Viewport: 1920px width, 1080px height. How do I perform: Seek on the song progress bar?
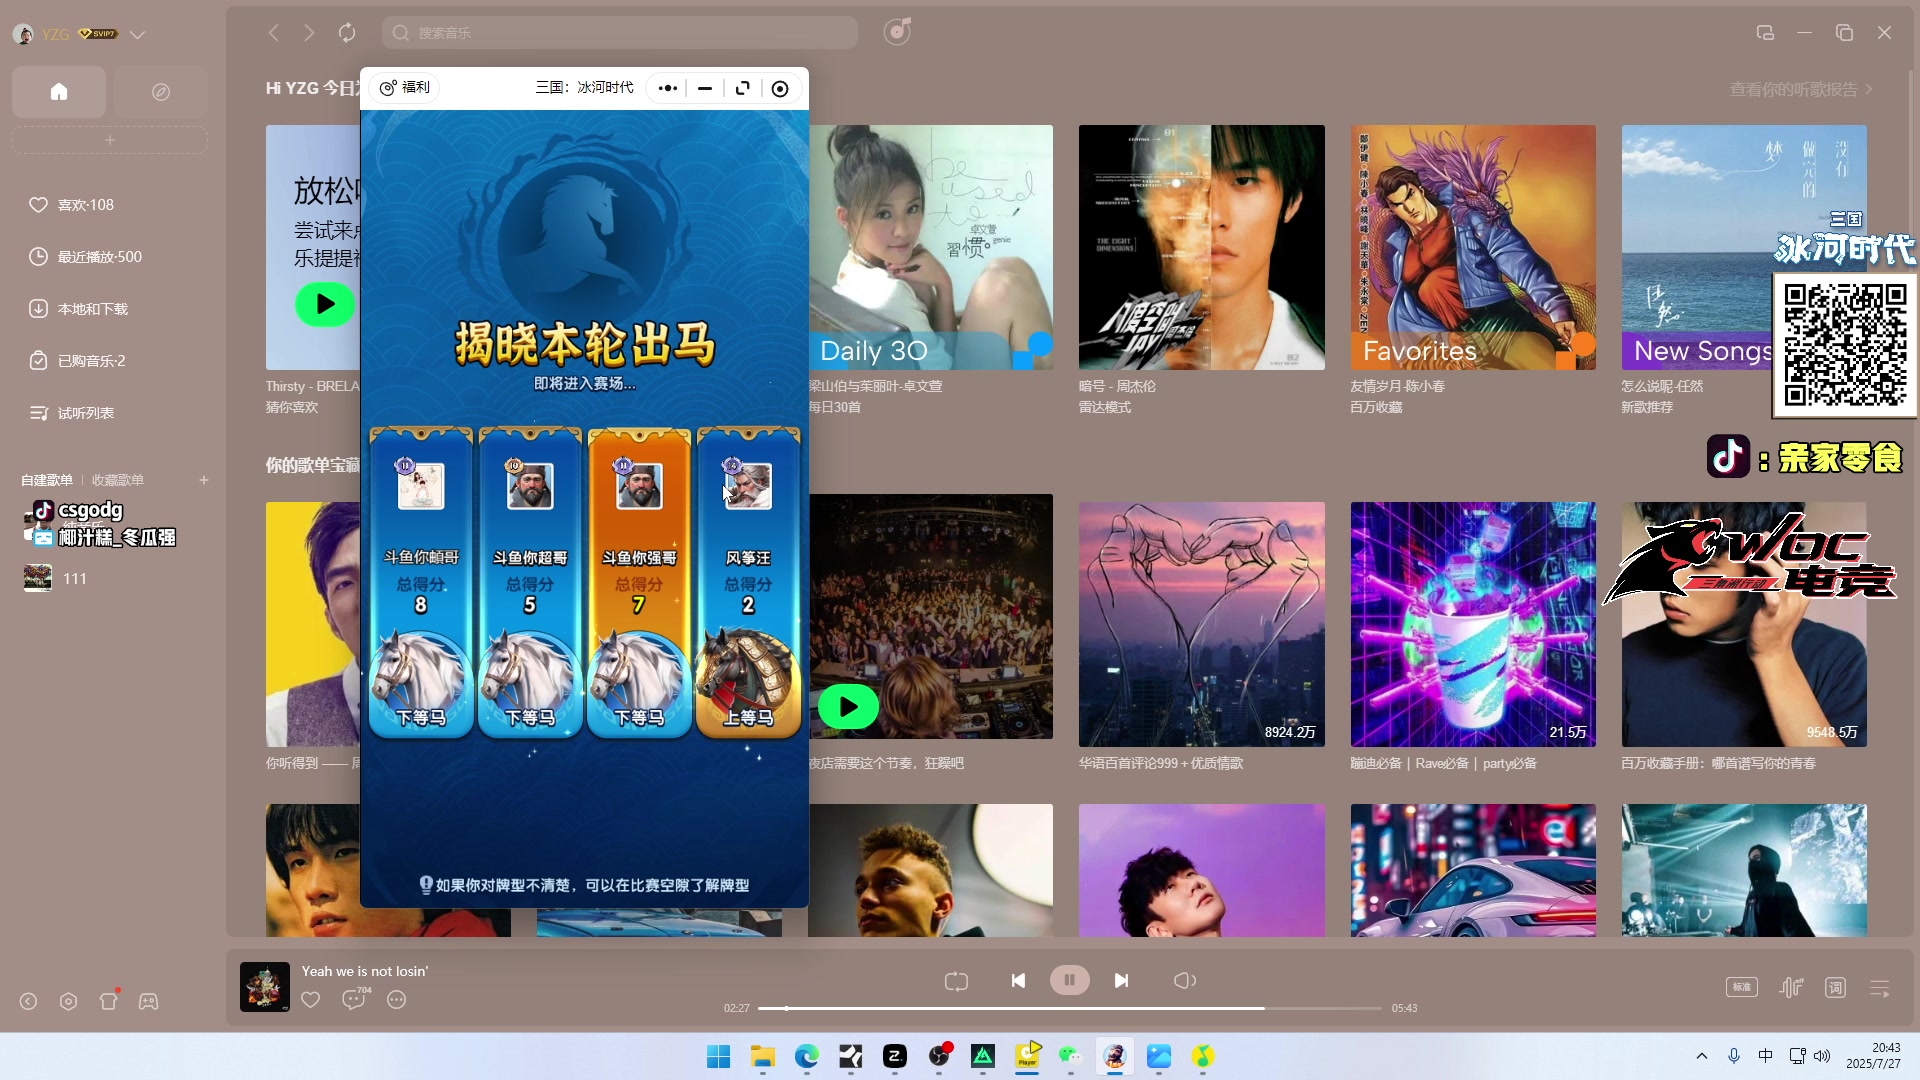[x=1069, y=1008]
